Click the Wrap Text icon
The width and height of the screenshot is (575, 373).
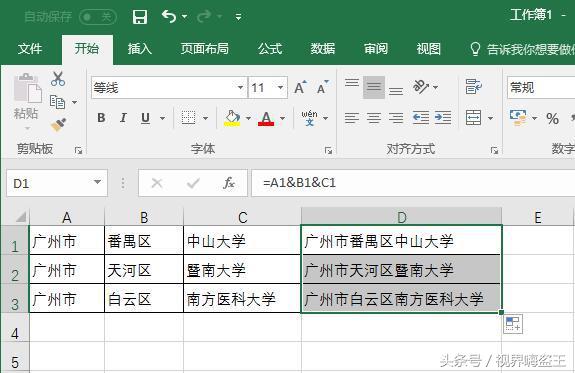click(x=473, y=87)
